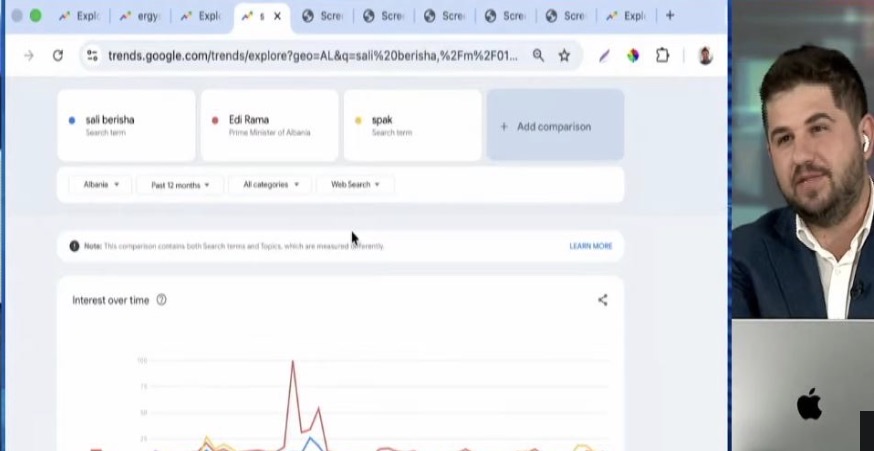Click the colorful extension icon in toolbar
874x451 pixels.
point(633,56)
